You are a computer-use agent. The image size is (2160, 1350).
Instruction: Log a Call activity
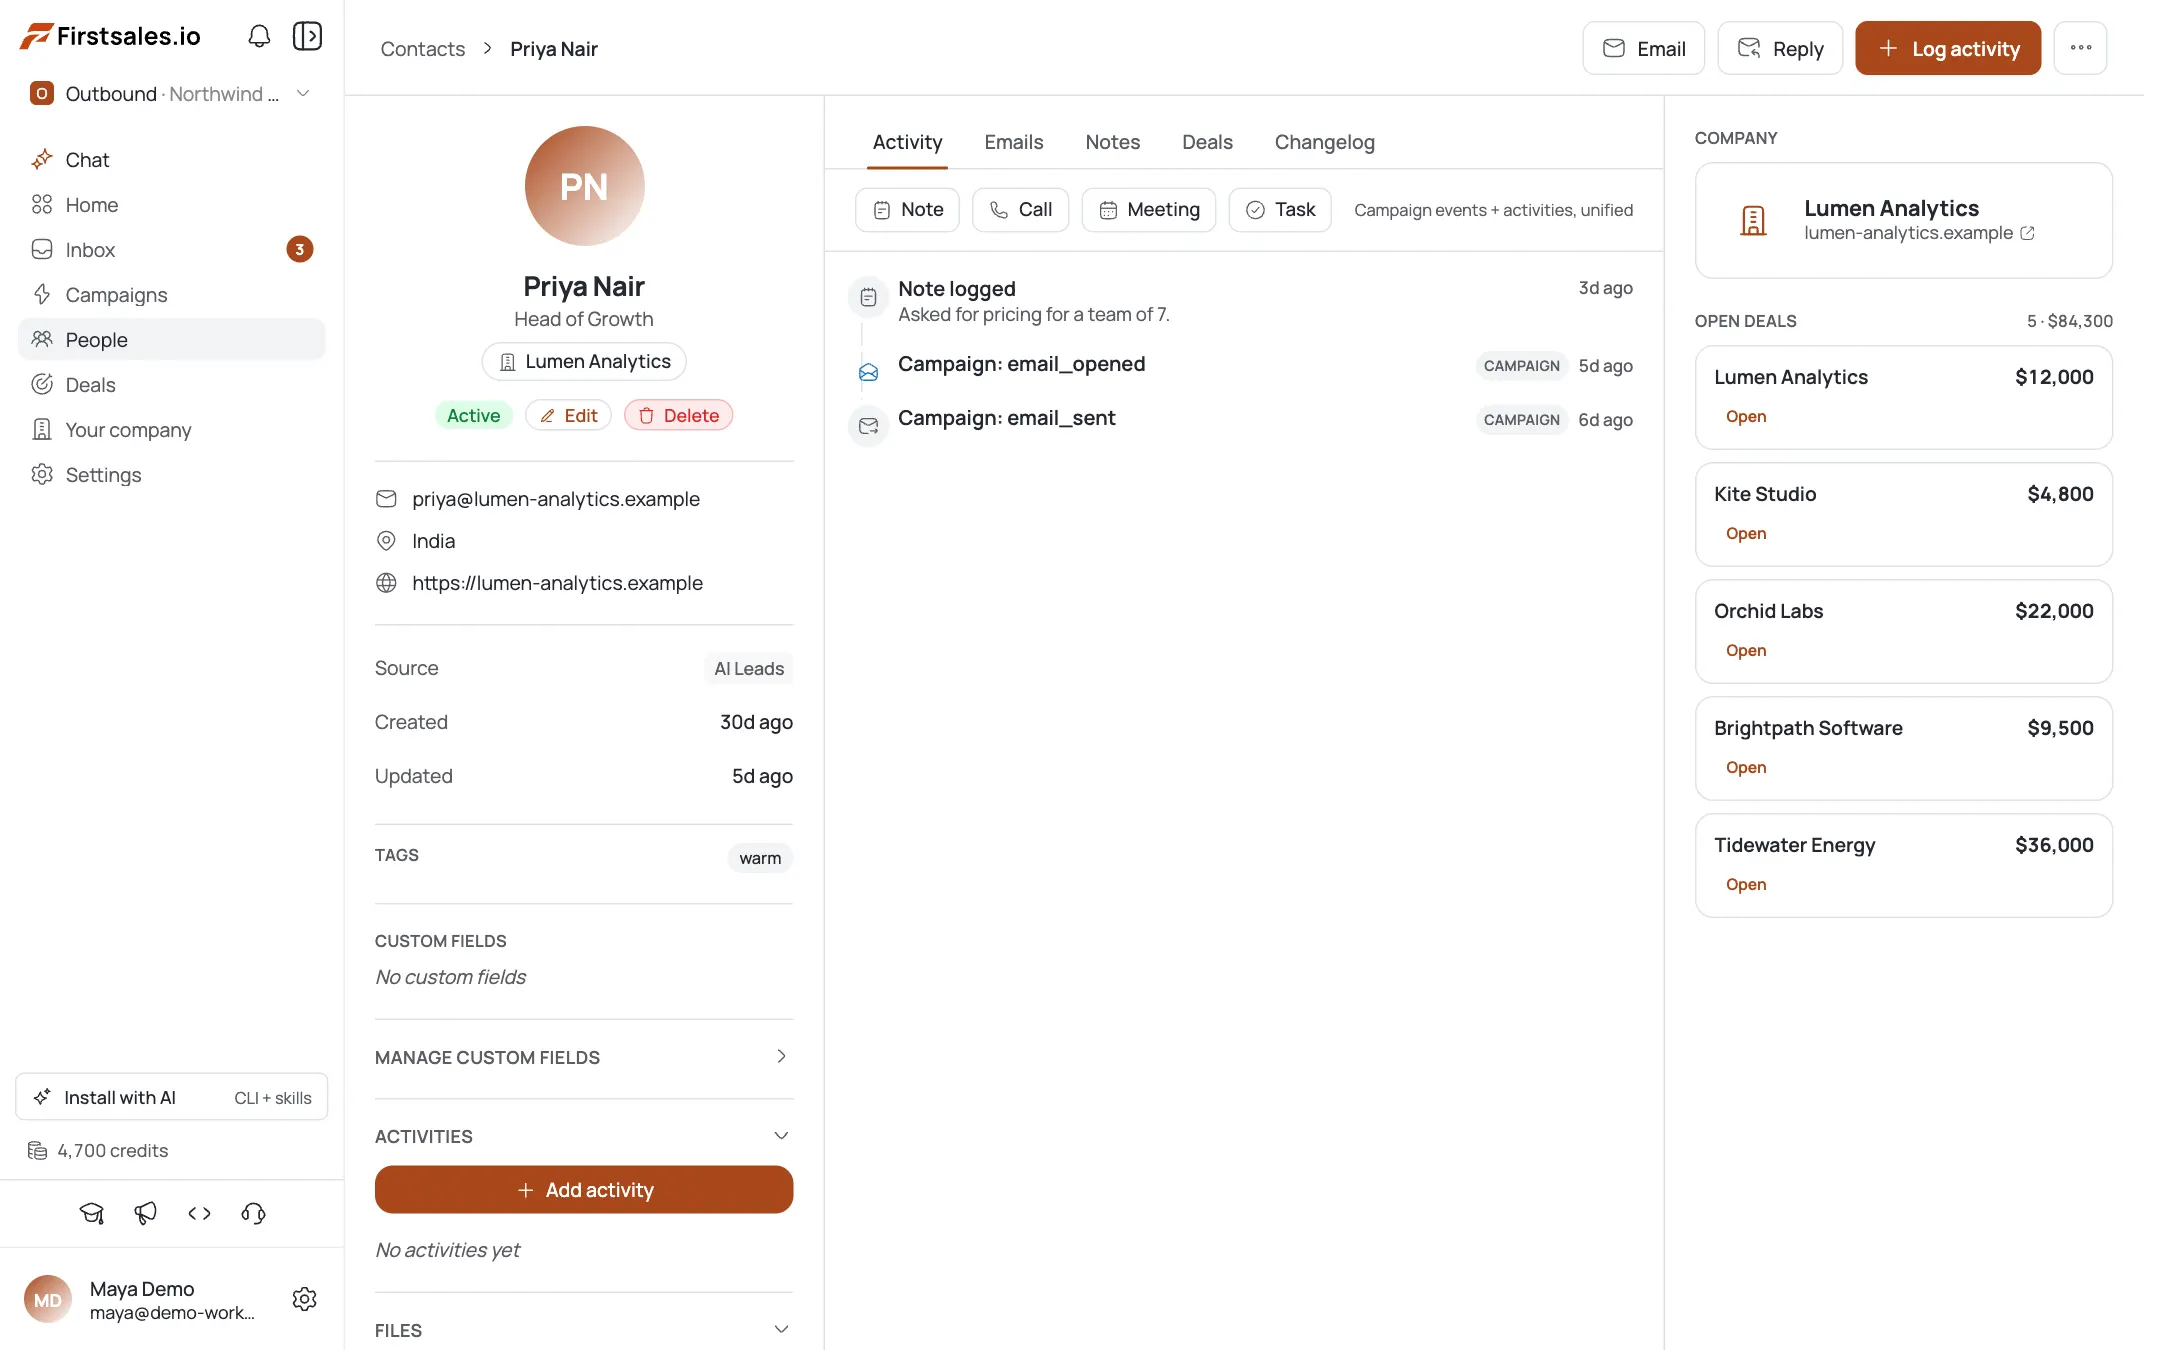(1020, 210)
